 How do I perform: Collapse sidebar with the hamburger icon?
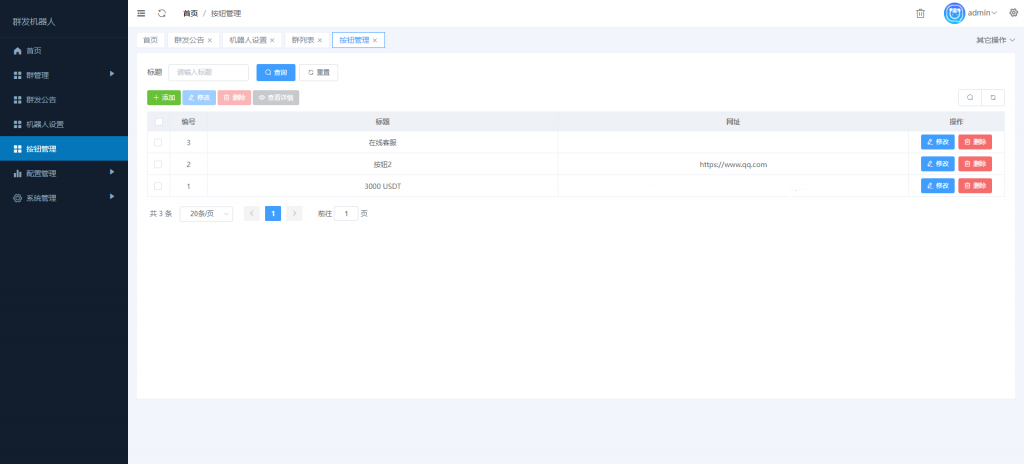tap(141, 13)
